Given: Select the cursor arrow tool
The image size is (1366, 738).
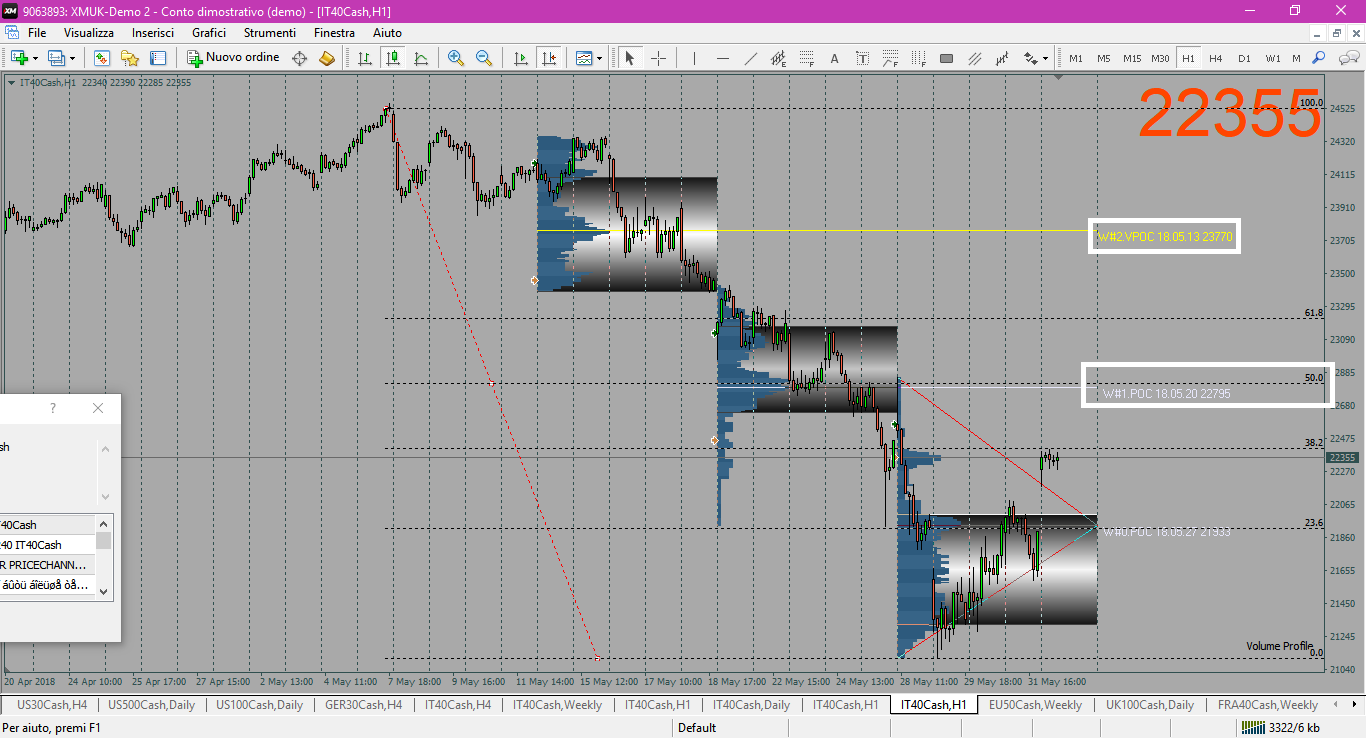Looking at the screenshot, I should pos(630,58).
